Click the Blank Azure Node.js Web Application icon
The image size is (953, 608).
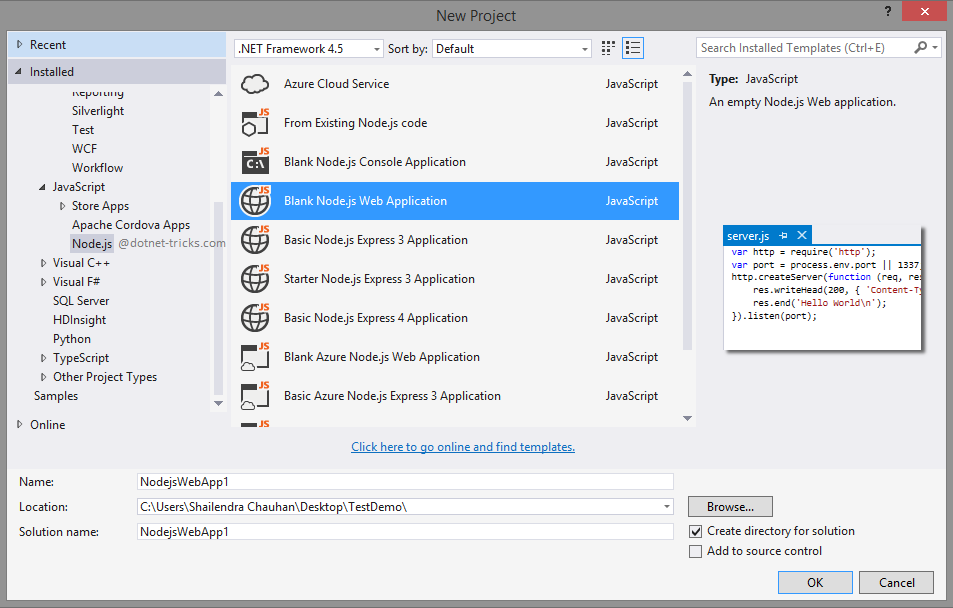tap(256, 356)
